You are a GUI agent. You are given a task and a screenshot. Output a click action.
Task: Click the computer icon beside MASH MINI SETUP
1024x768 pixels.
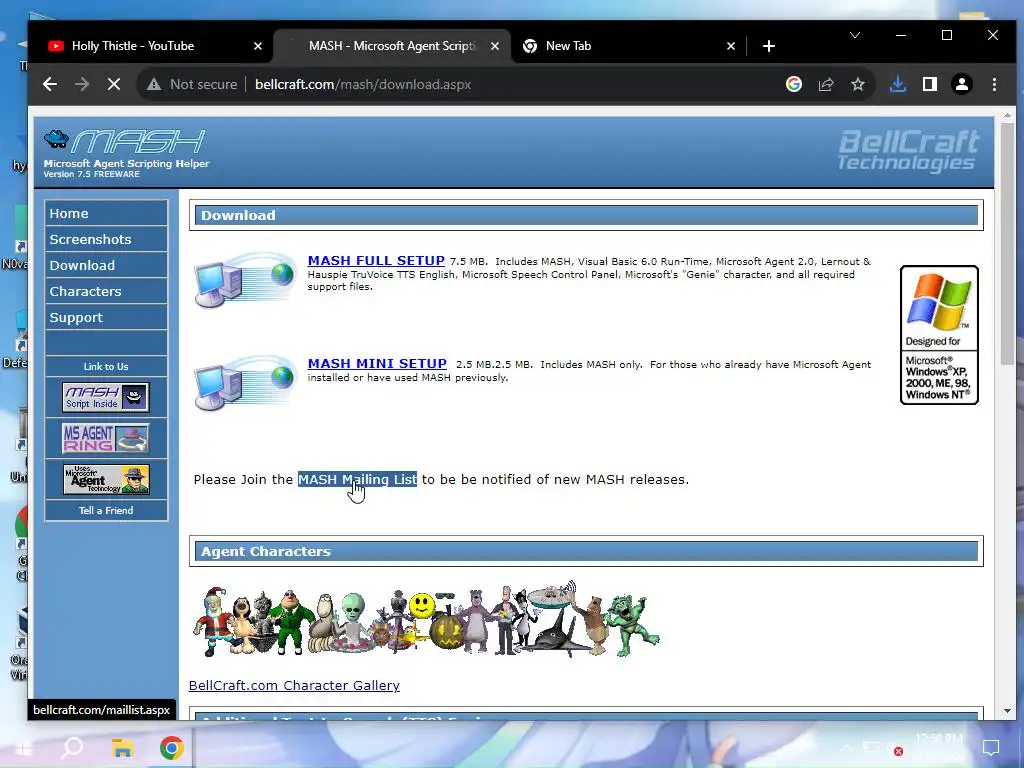[x=245, y=383]
